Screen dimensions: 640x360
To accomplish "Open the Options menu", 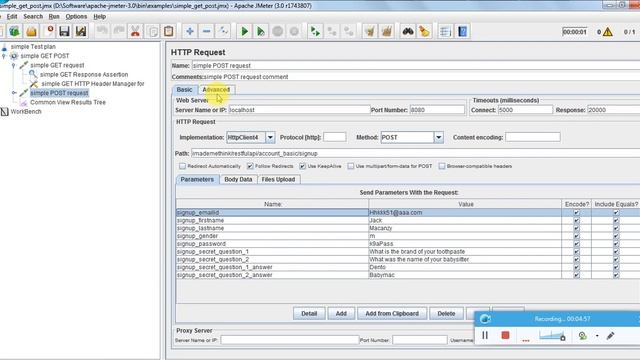I will pos(76,17).
